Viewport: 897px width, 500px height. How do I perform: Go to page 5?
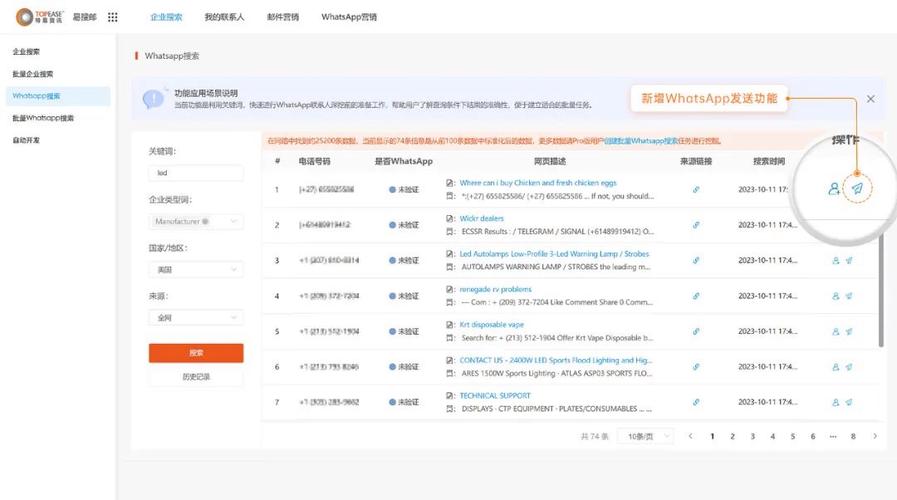click(x=792, y=436)
